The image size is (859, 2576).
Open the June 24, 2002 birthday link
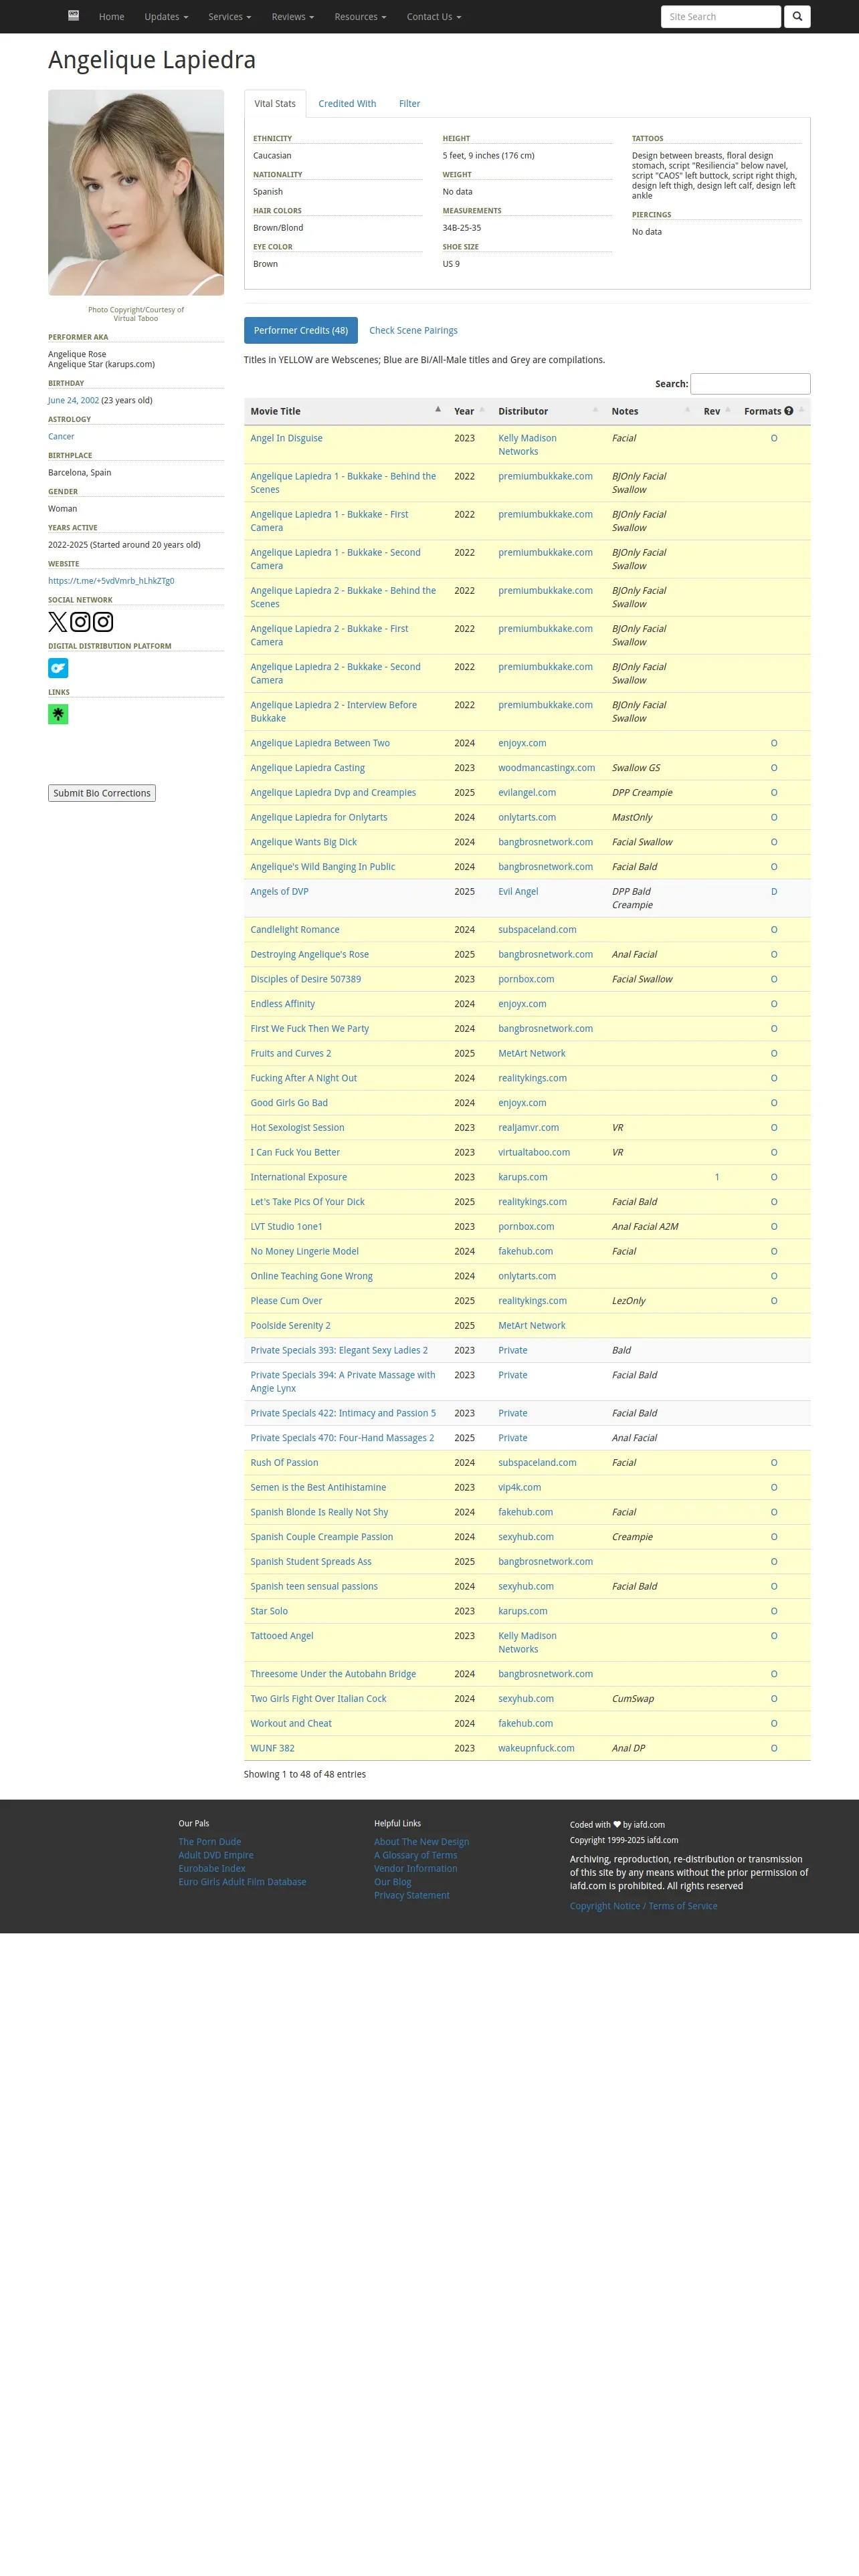(73, 400)
